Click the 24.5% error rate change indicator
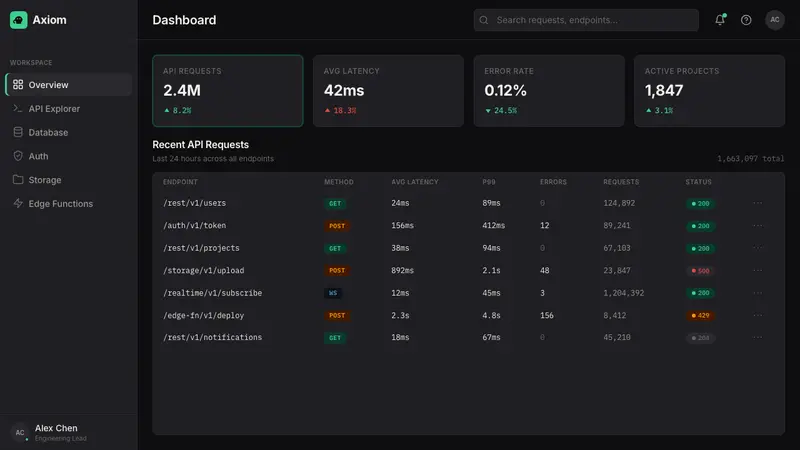Image resolution: width=800 pixels, height=450 pixels. (501, 110)
